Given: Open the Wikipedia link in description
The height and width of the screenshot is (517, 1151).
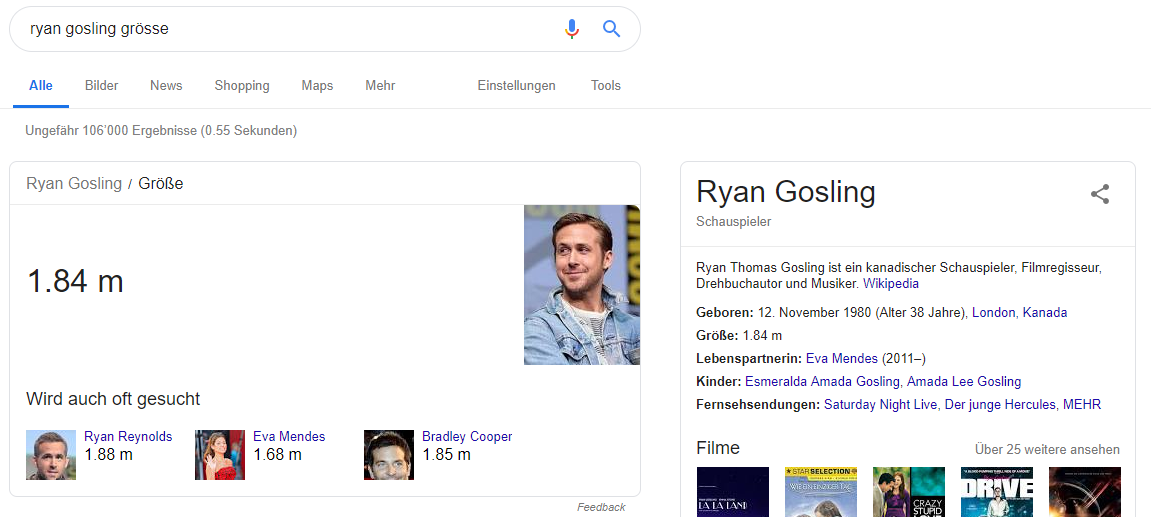Looking at the screenshot, I should pos(891,283).
